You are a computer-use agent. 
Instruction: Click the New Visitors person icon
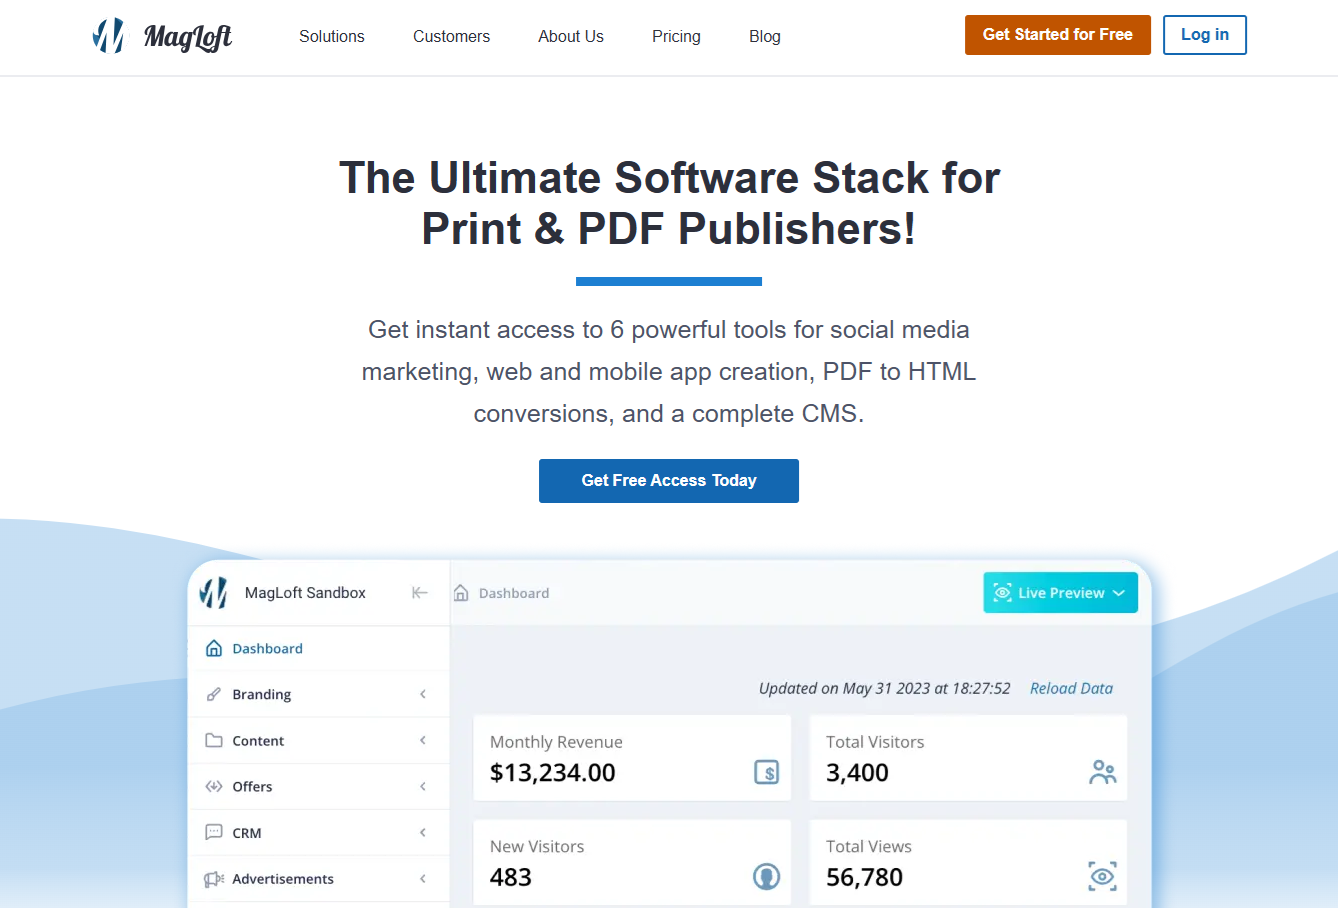766,877
